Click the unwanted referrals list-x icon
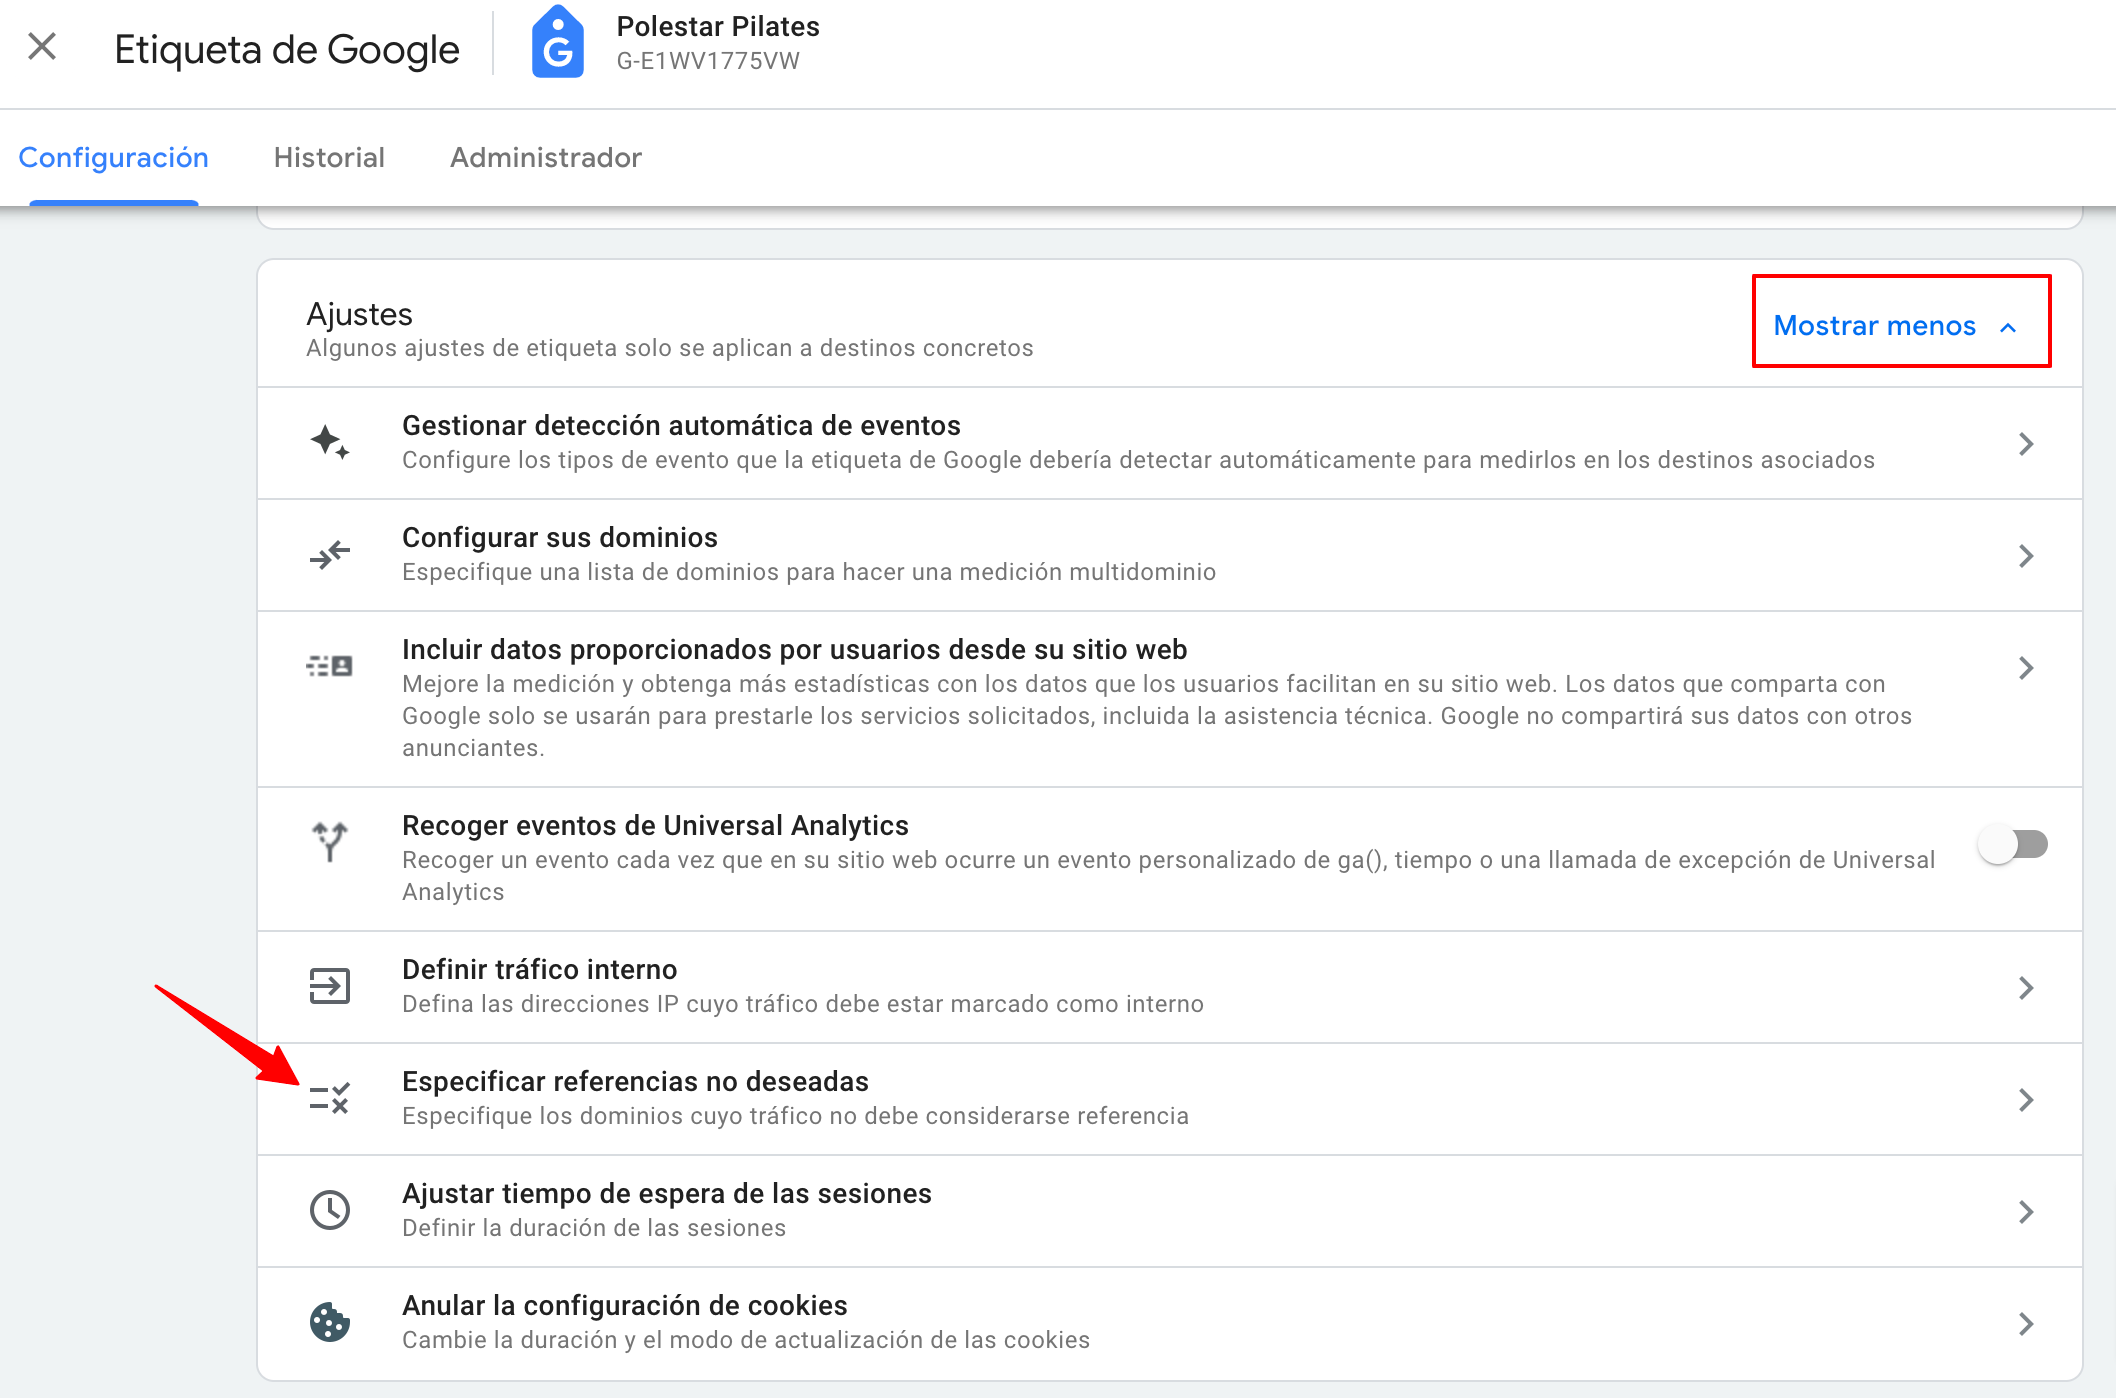This screenshot has width=2116, height=1398. tap(329, 1098)
